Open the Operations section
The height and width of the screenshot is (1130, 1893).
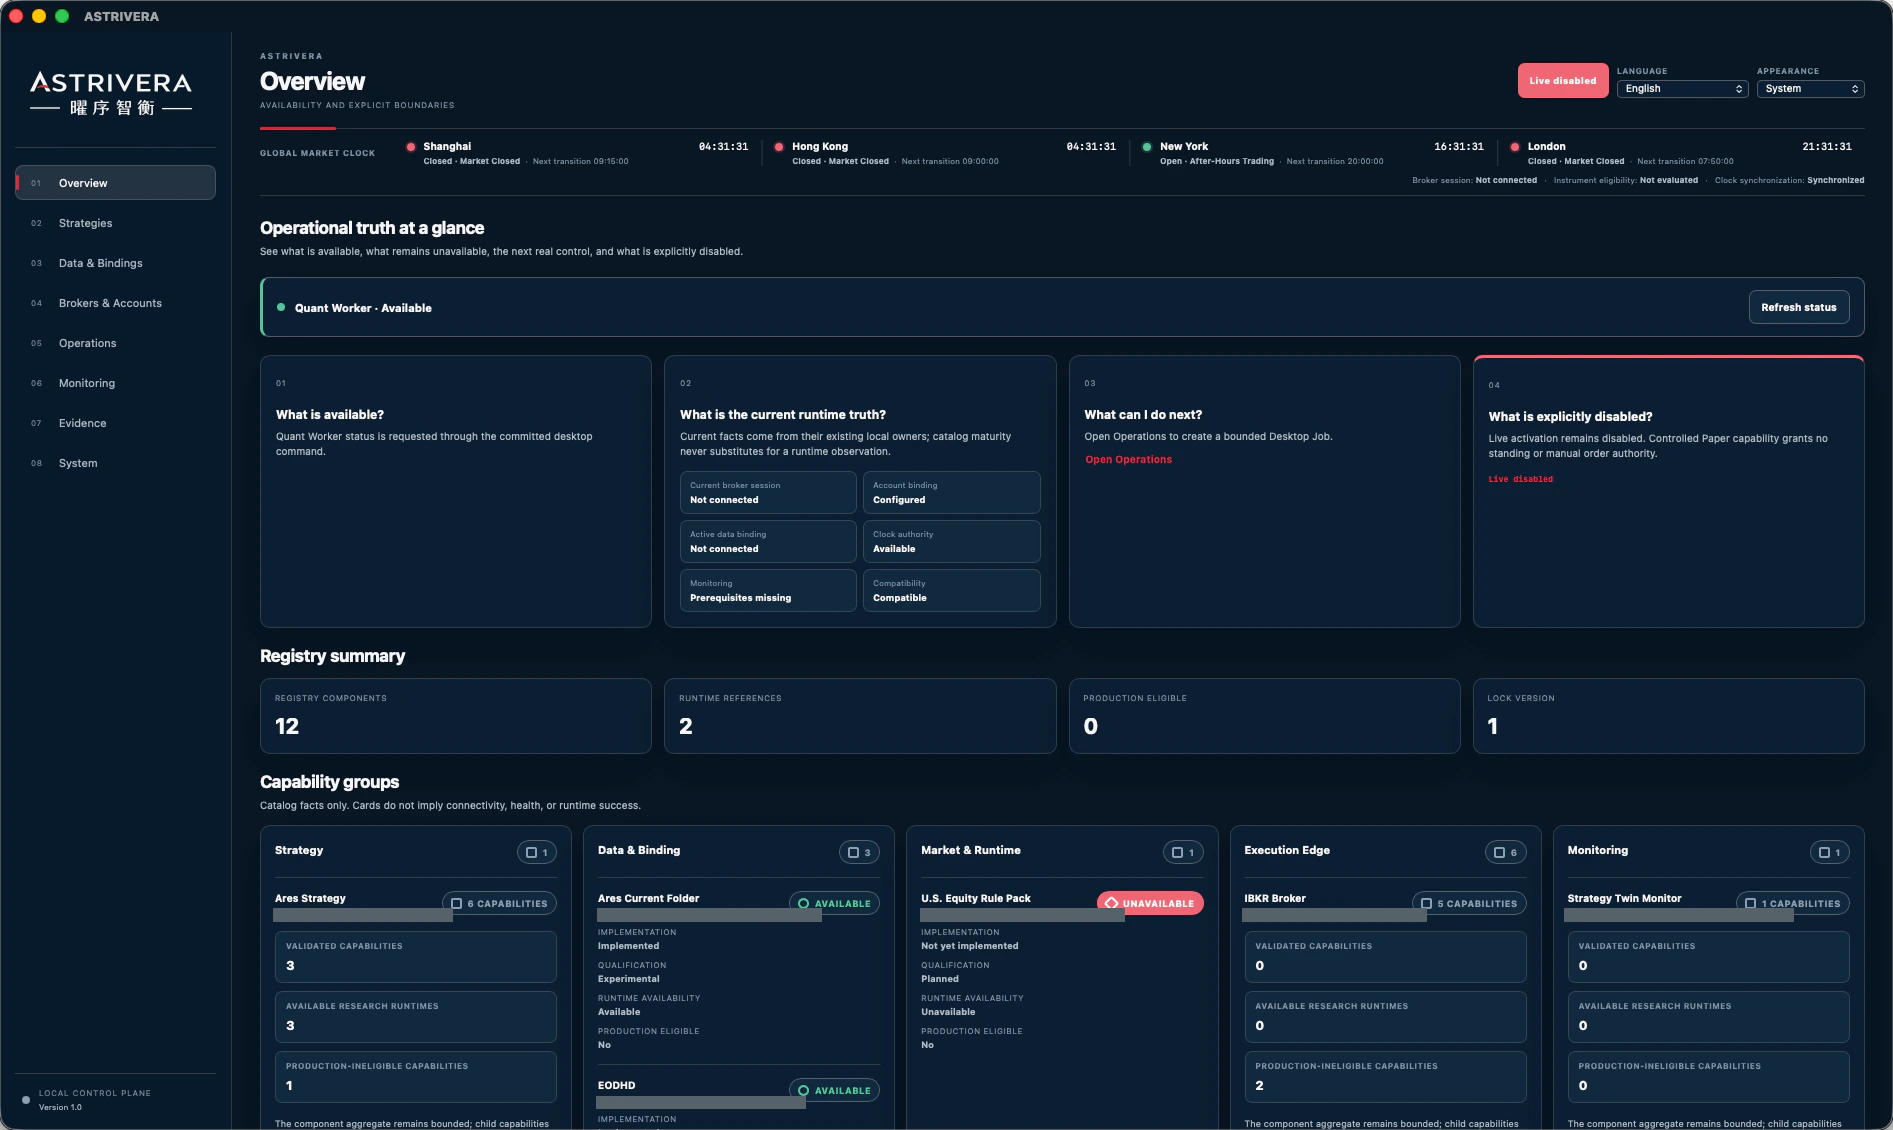click(115, 343)
